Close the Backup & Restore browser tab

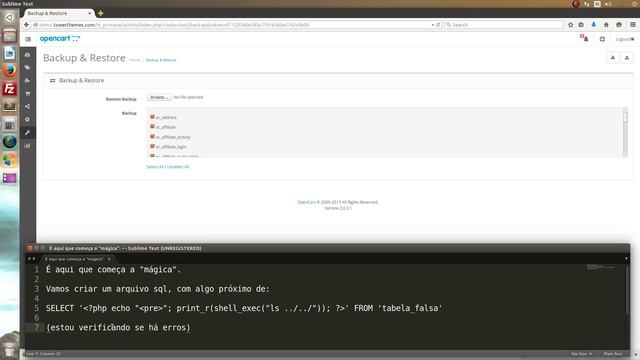[x=89, y=13]
